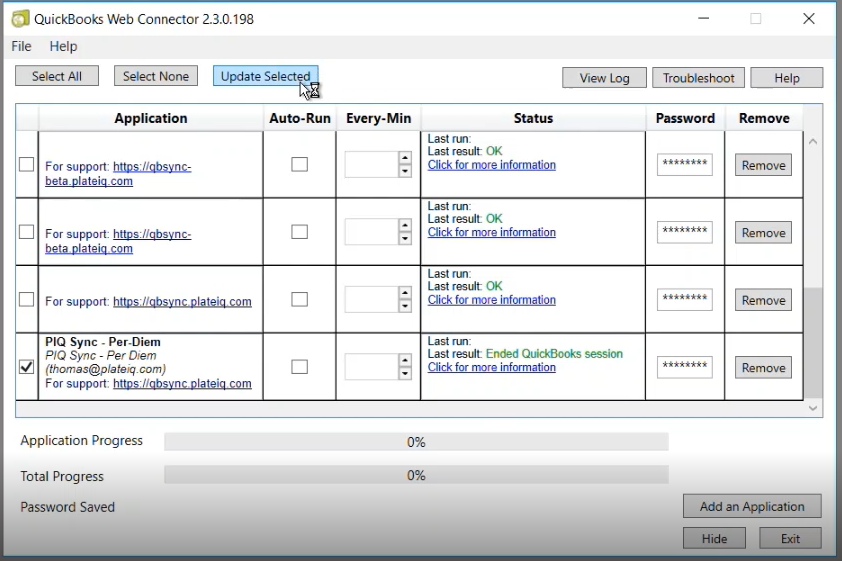The image size is (842, 561).
Task: Open the View Log button
Action: (604, 78)
